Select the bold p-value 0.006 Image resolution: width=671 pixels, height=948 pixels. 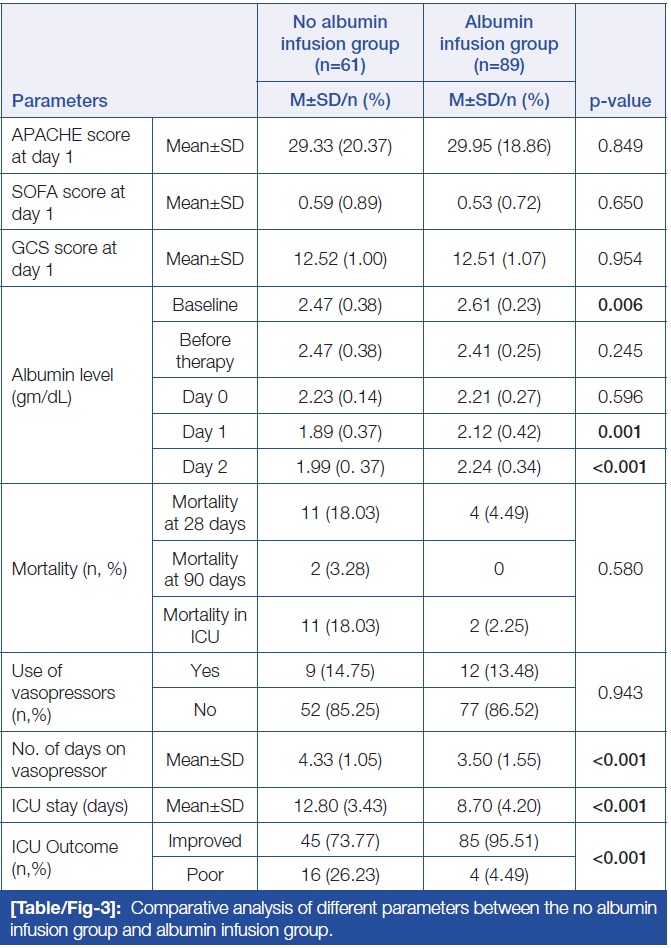coord(621,304)
